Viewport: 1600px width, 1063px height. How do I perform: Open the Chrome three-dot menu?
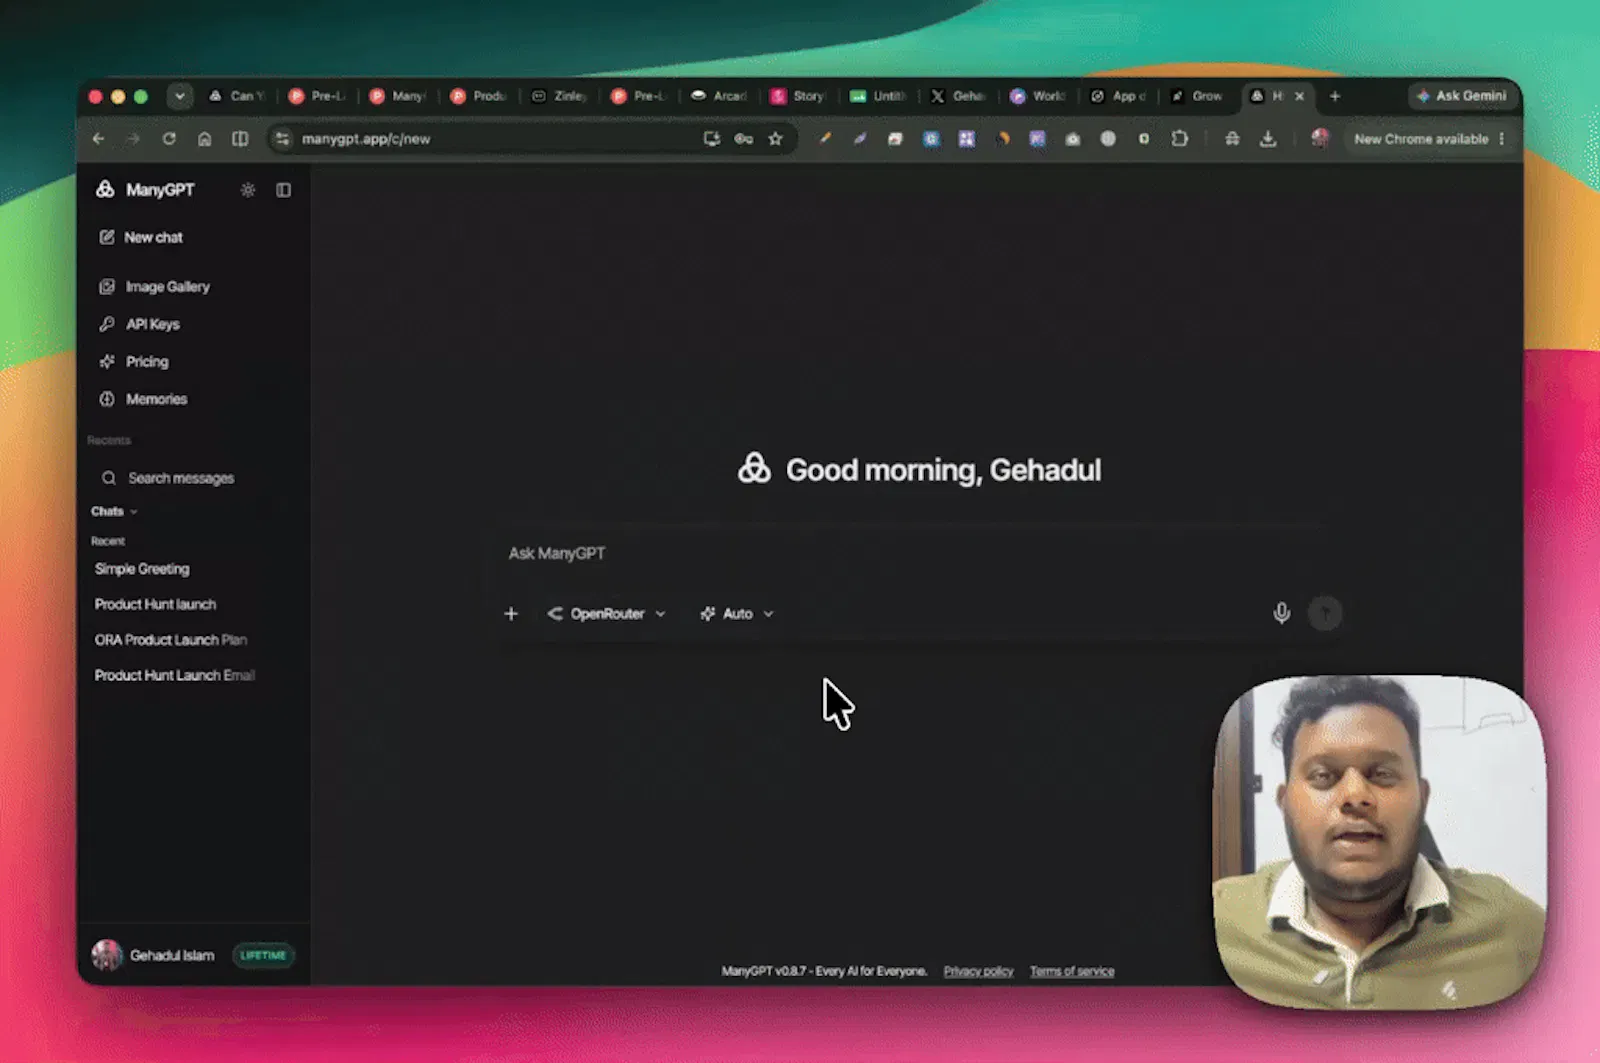pyautogui.click(x=1502, y=139)
